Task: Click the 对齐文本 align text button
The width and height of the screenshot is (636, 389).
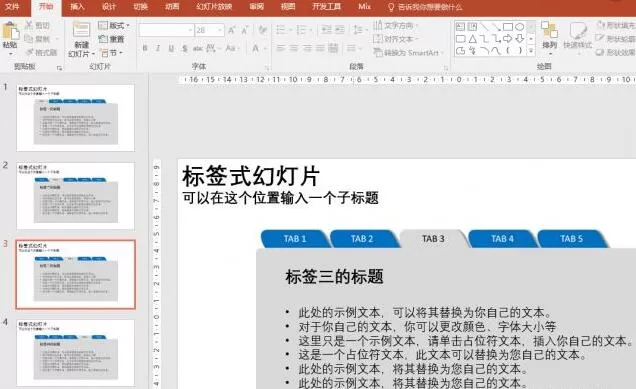Action: point(395,39)
